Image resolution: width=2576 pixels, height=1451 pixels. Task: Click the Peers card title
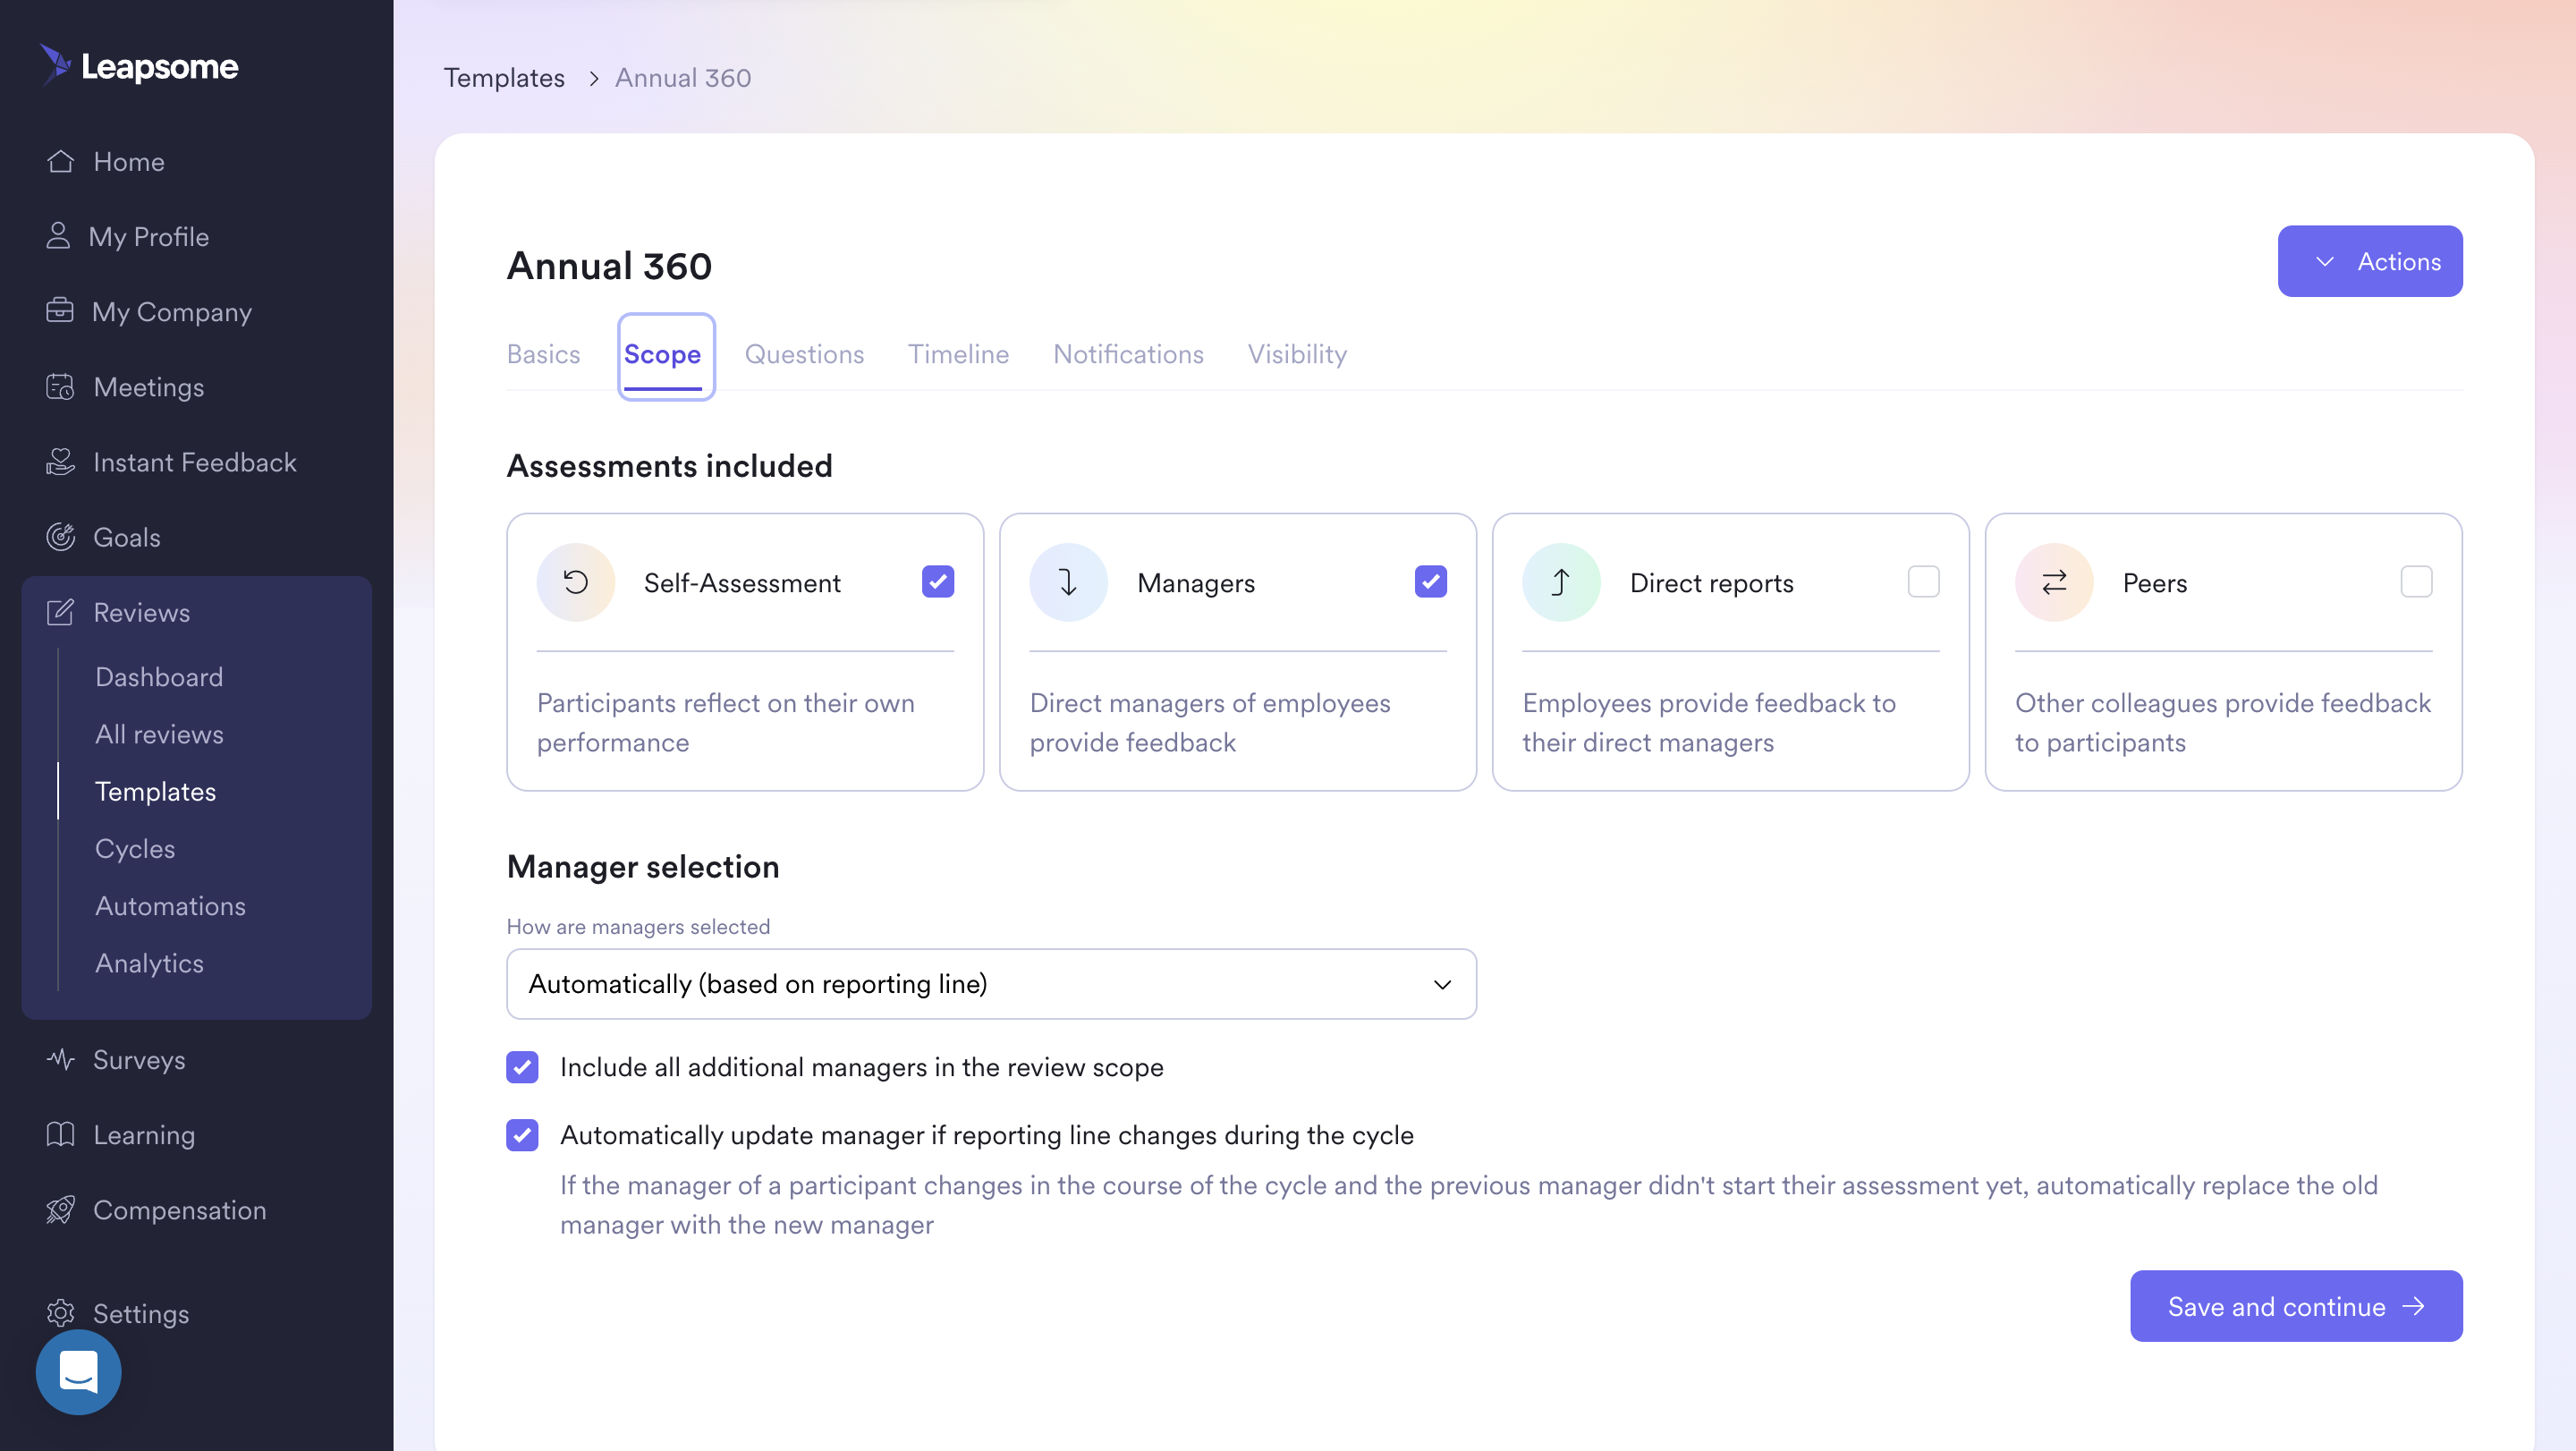tap(2155, 583)
